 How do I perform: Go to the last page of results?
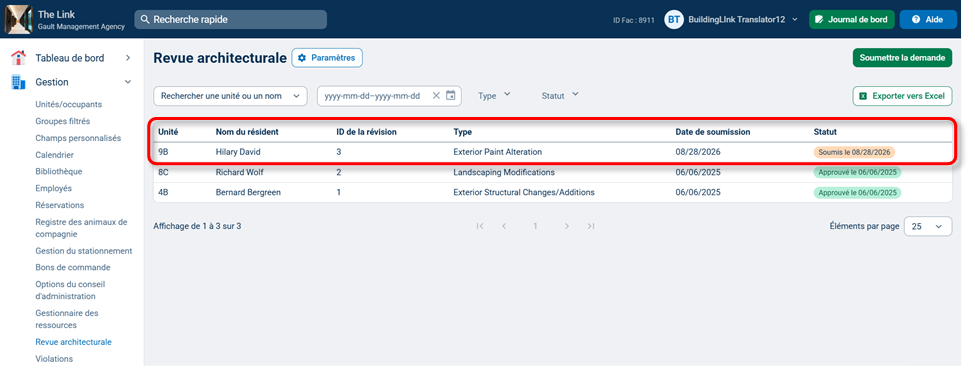tap(591, 226)
